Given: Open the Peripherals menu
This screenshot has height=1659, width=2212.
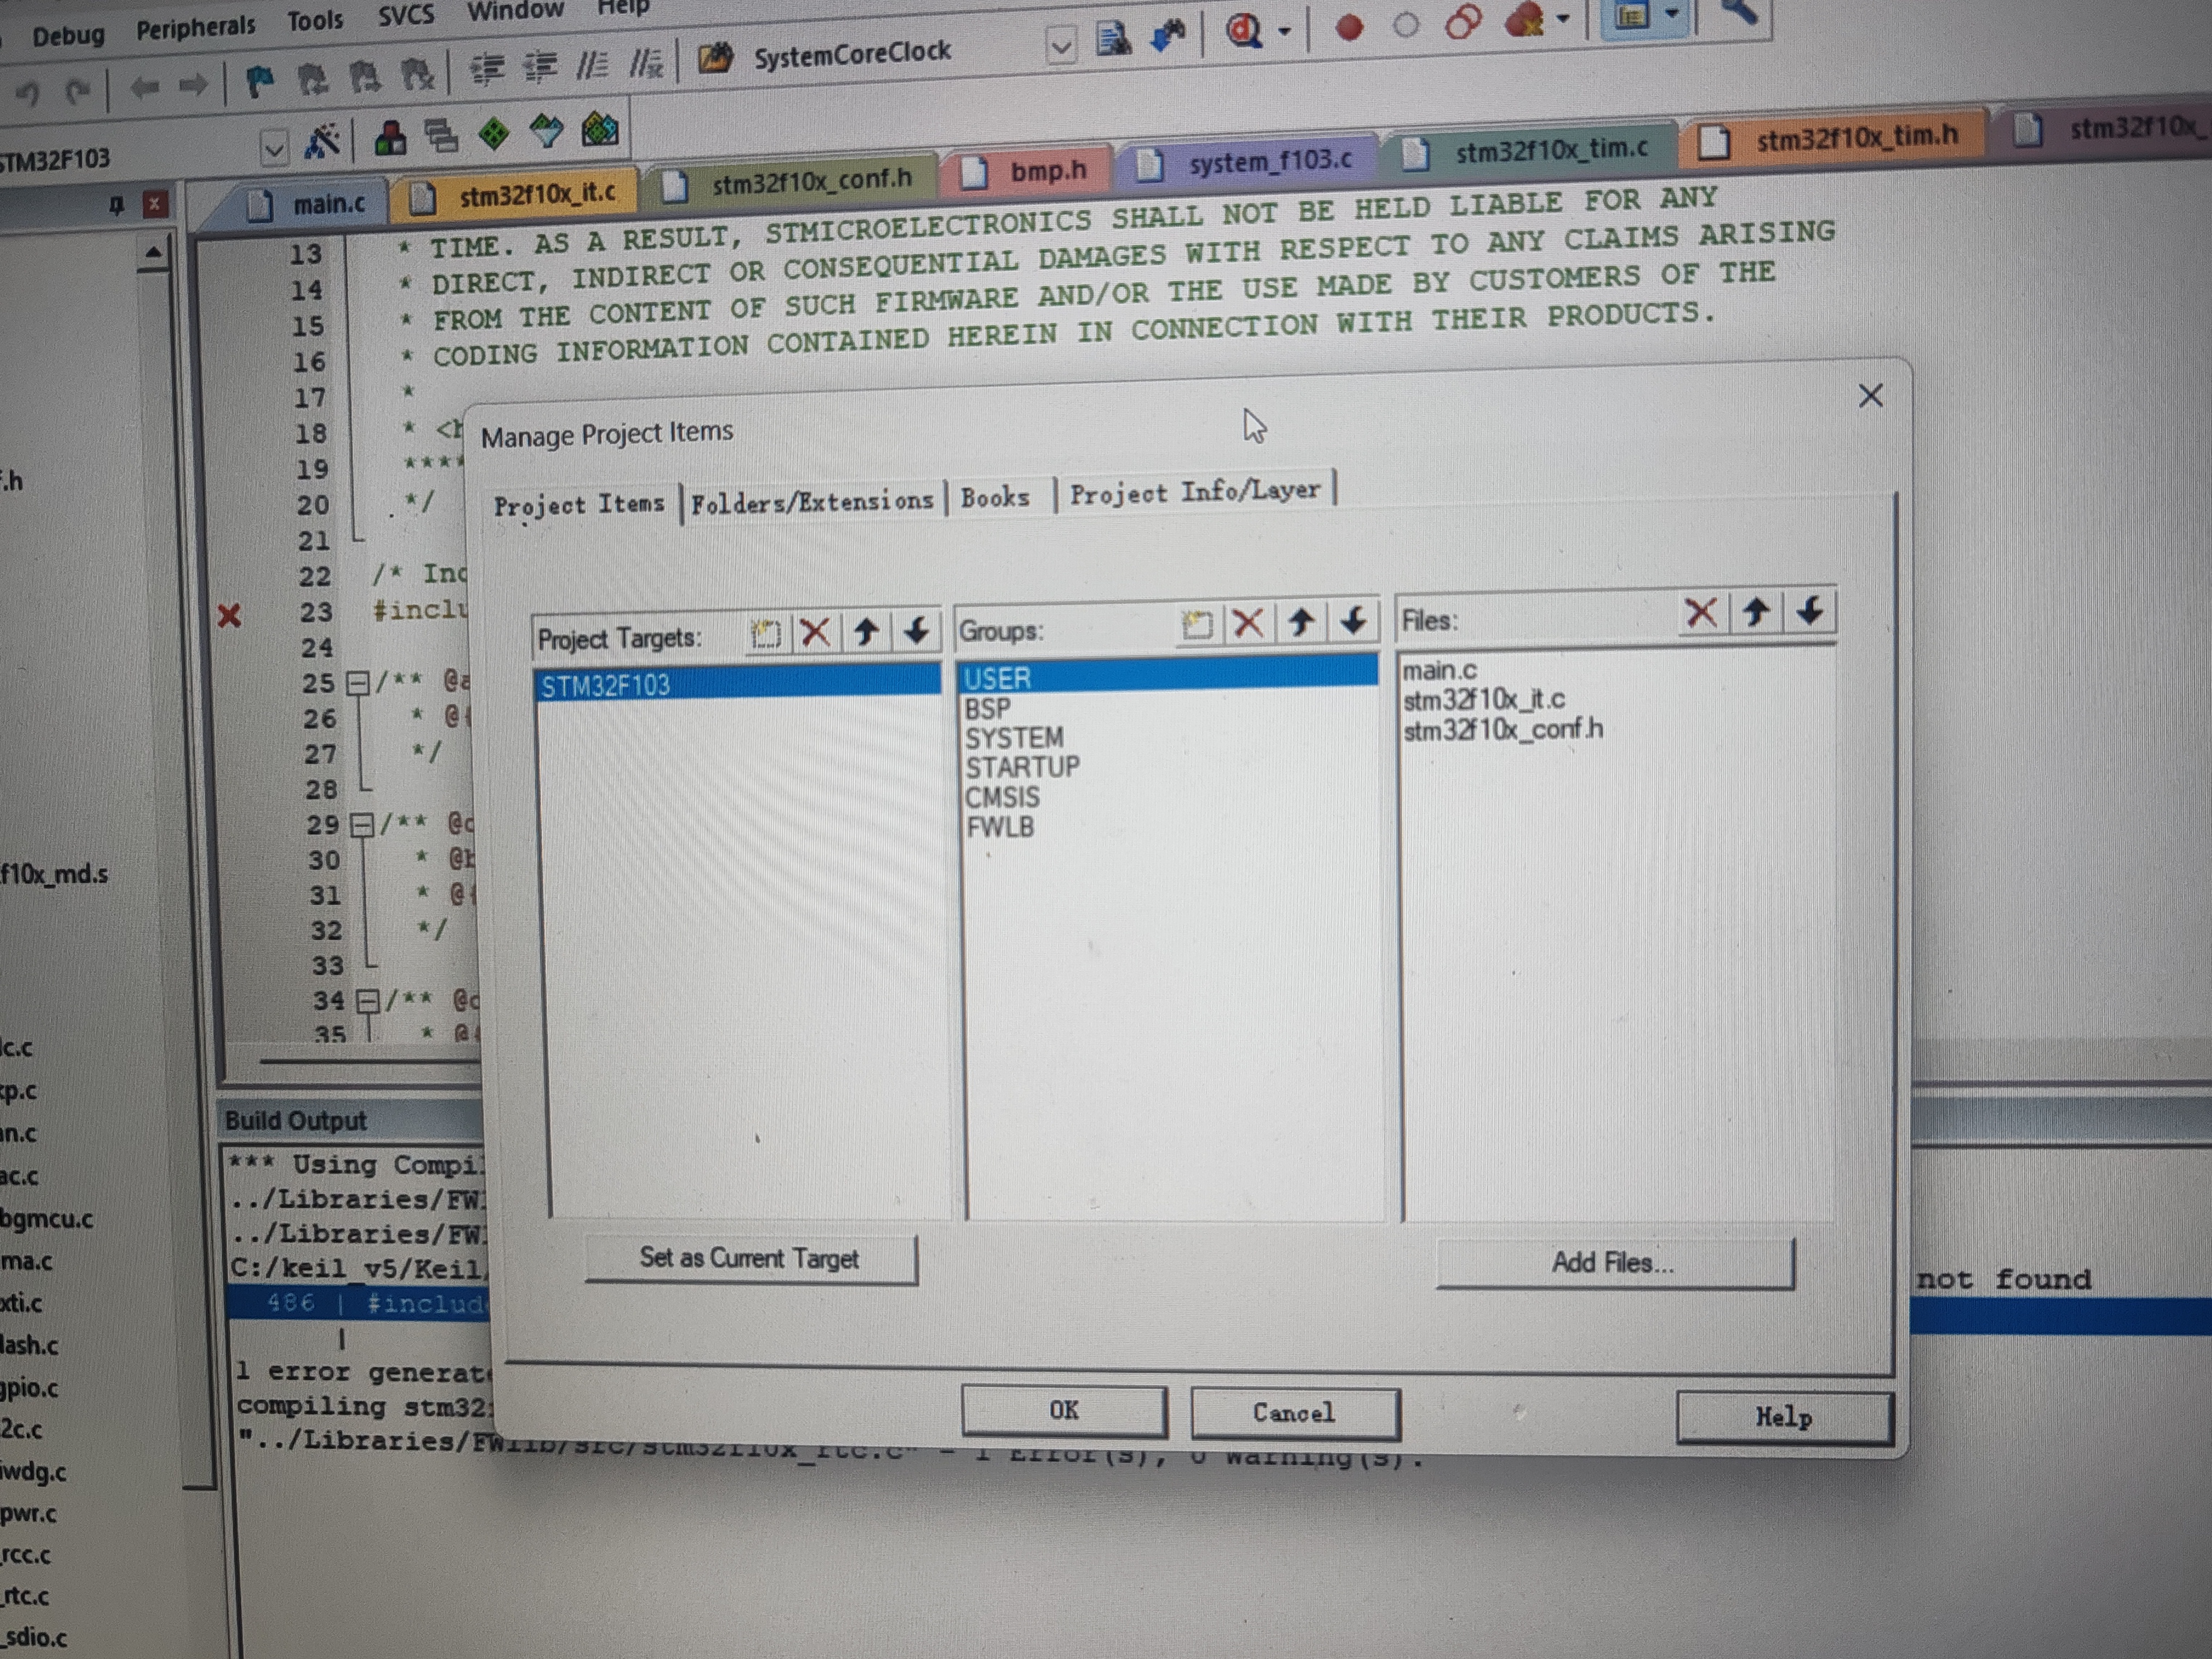Looking at the screenshot, I should click(x=196, y=27).
